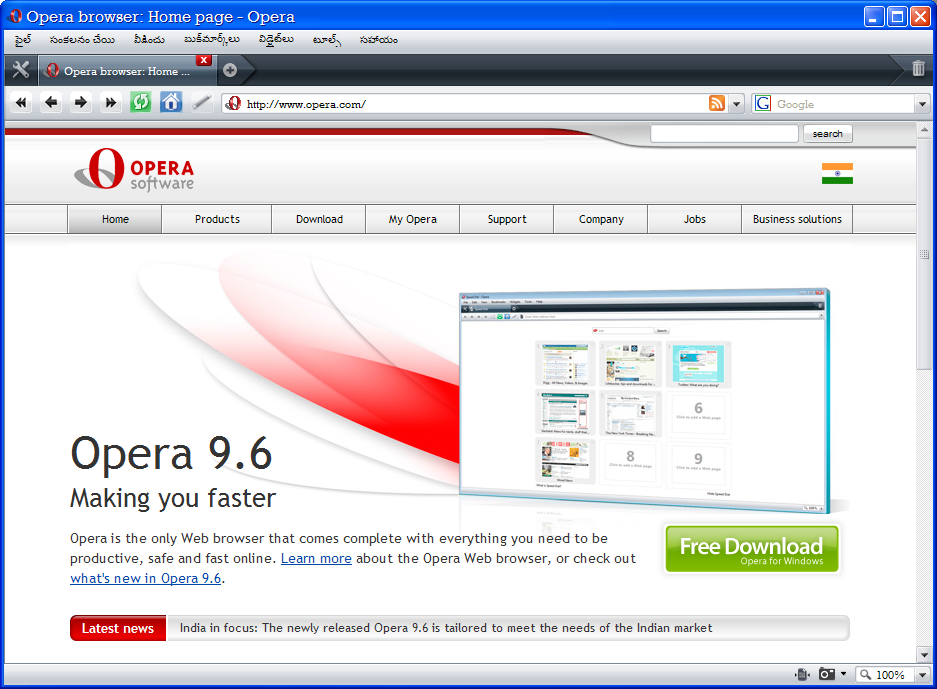Toggle image loading with the camera icon

(x=827, y=675)
